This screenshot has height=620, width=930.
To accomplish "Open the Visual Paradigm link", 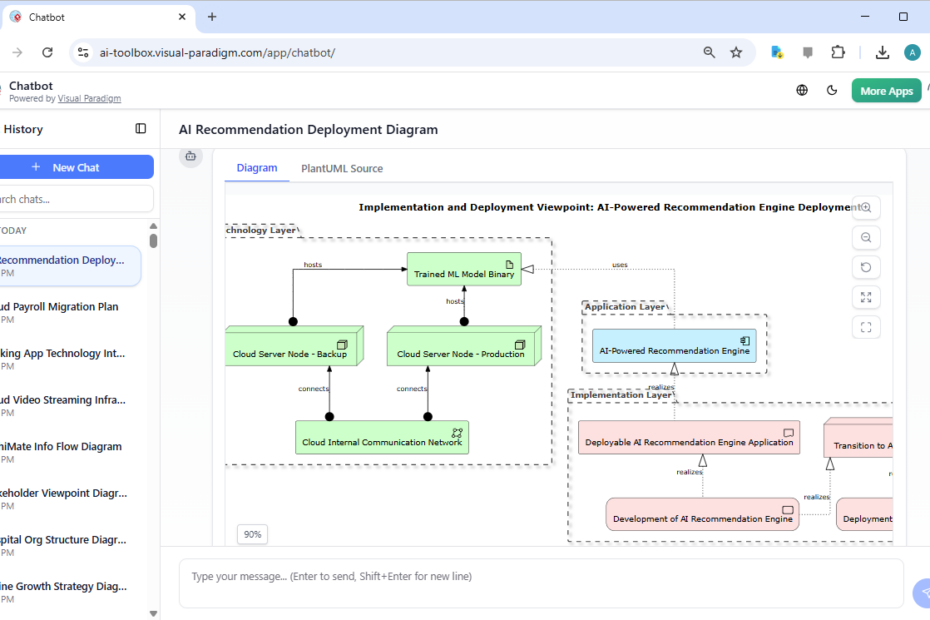I will [89, 97].
